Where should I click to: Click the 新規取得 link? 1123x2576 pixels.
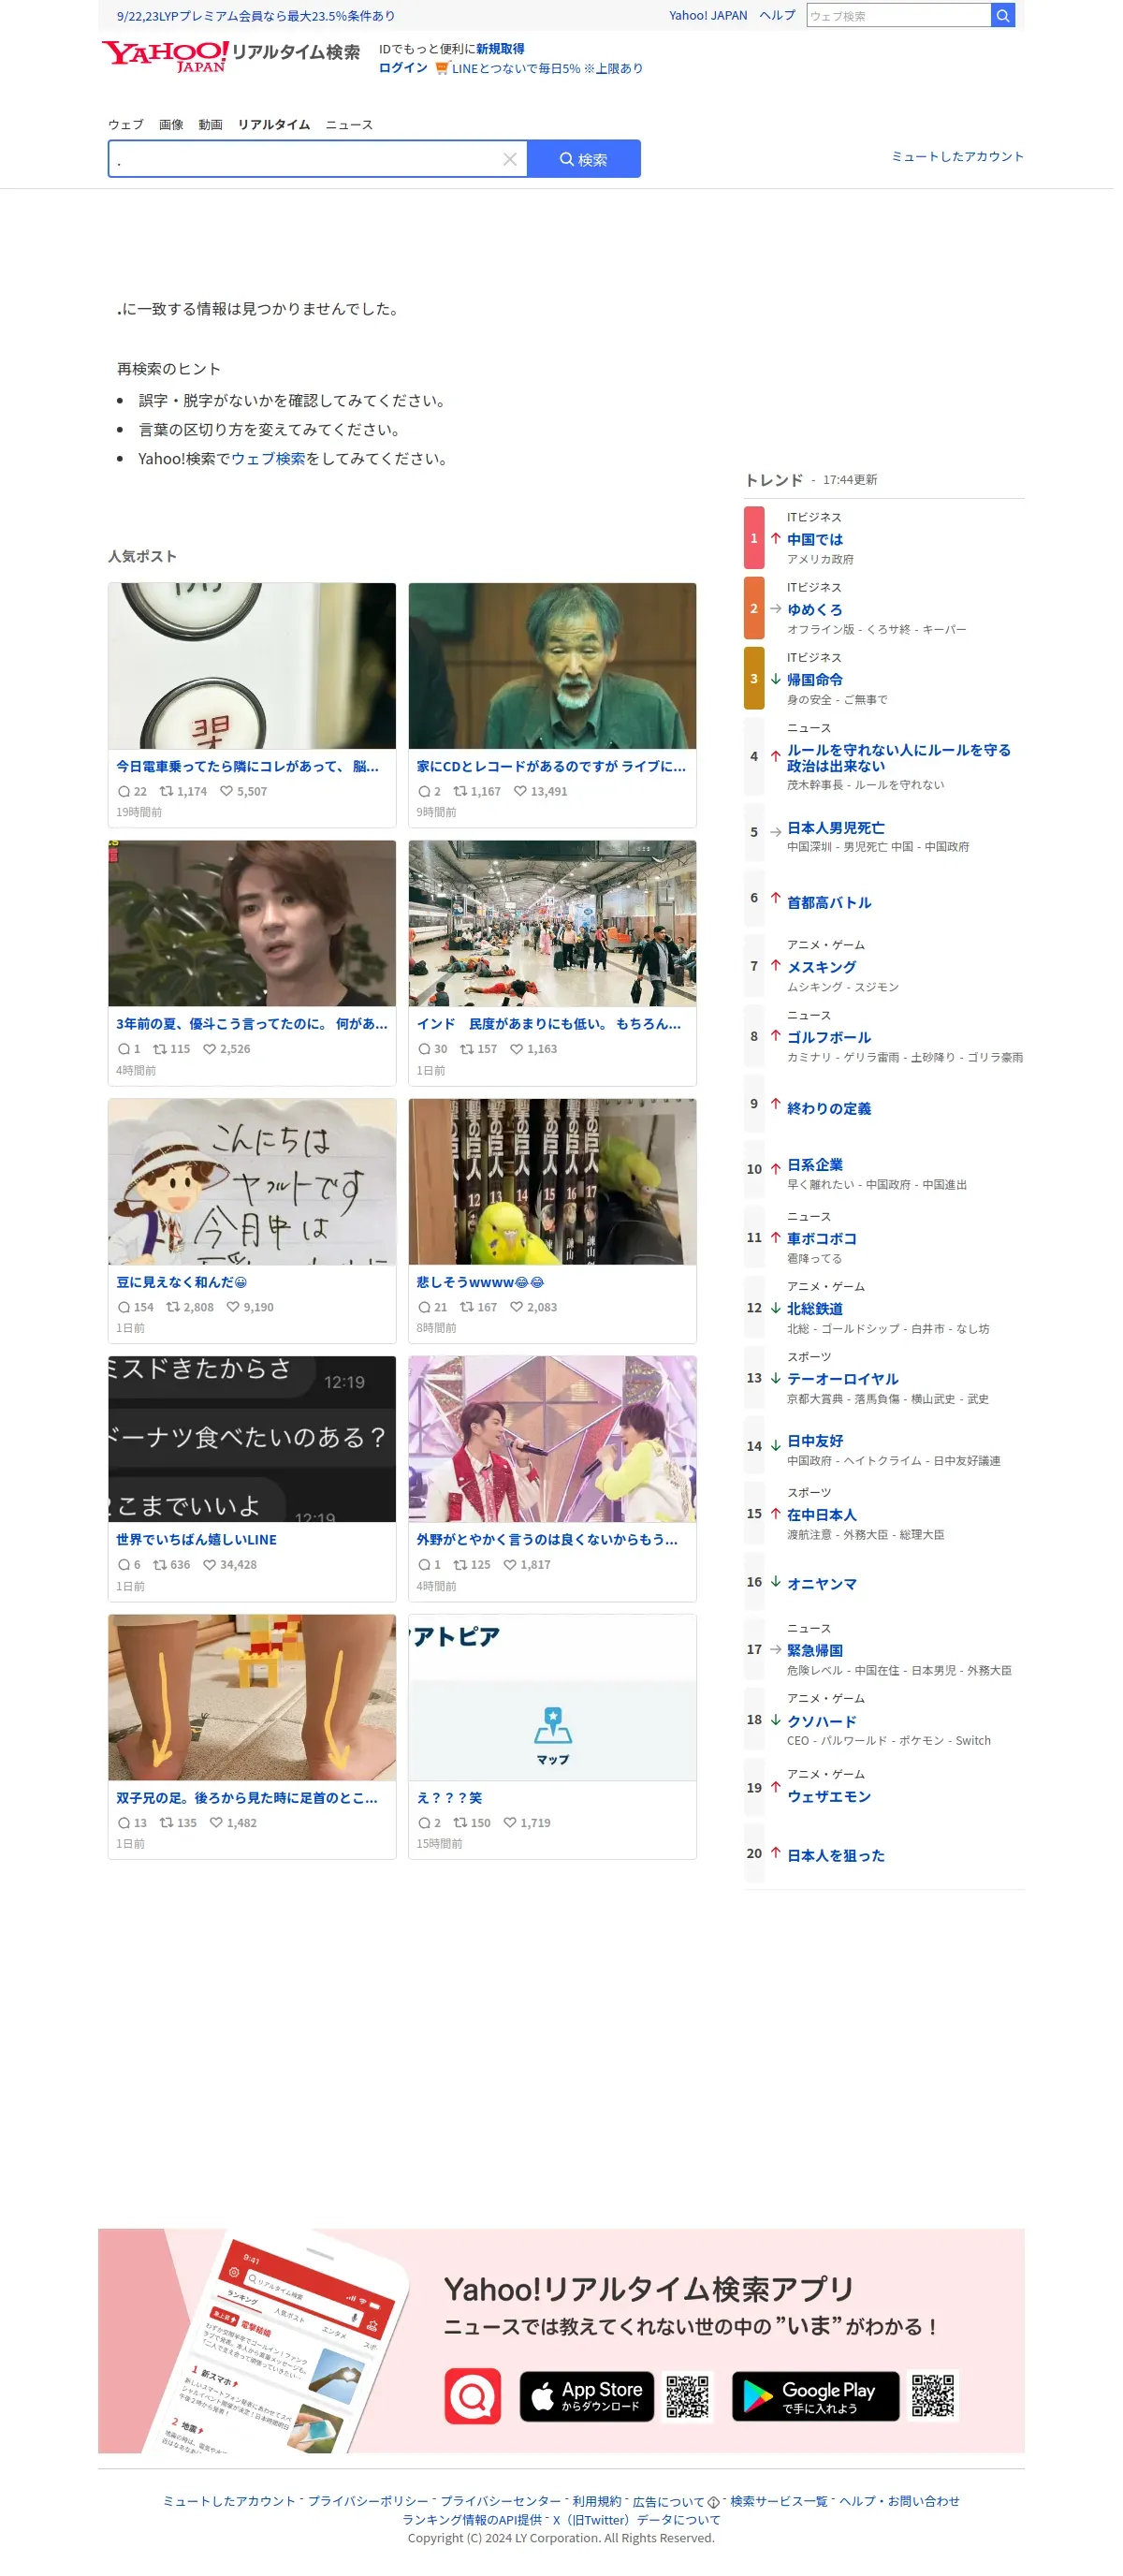point(500,48)
